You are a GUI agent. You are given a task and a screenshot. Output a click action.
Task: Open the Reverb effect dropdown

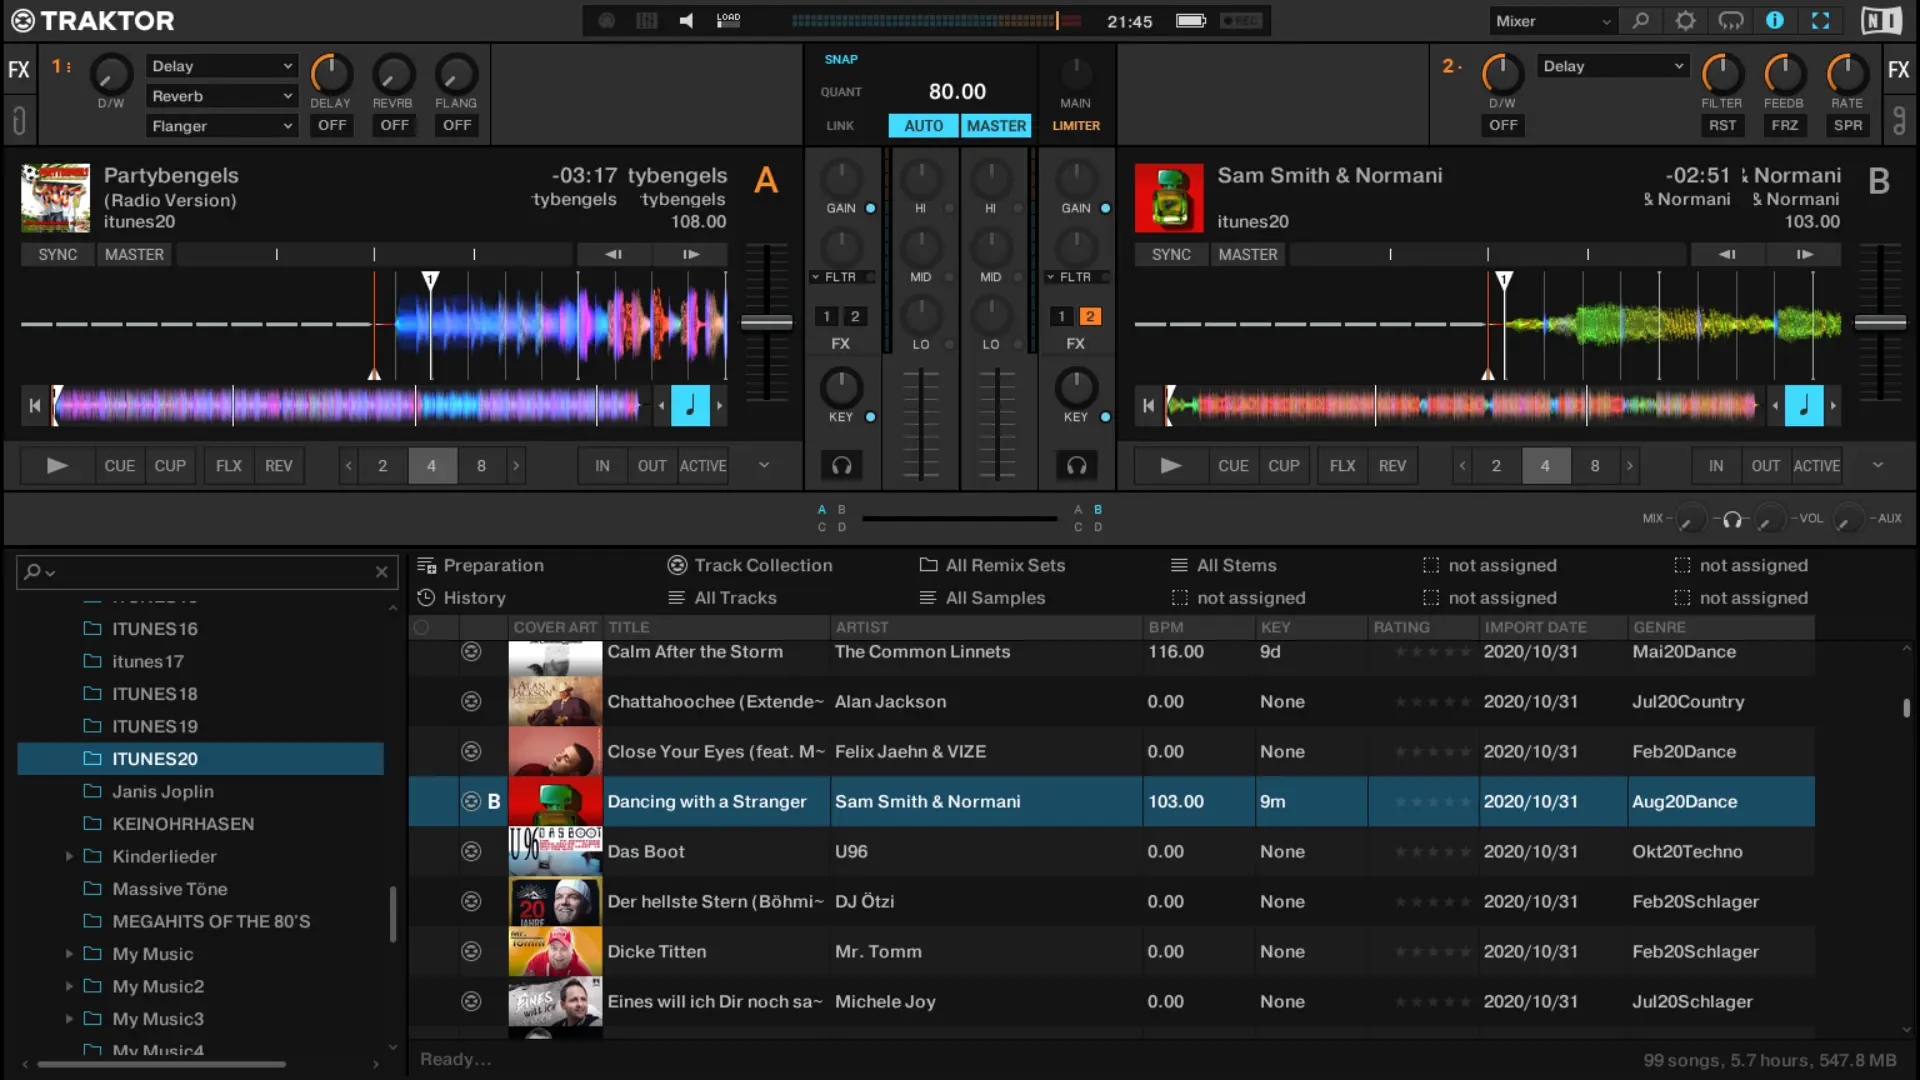click(222, 96)
